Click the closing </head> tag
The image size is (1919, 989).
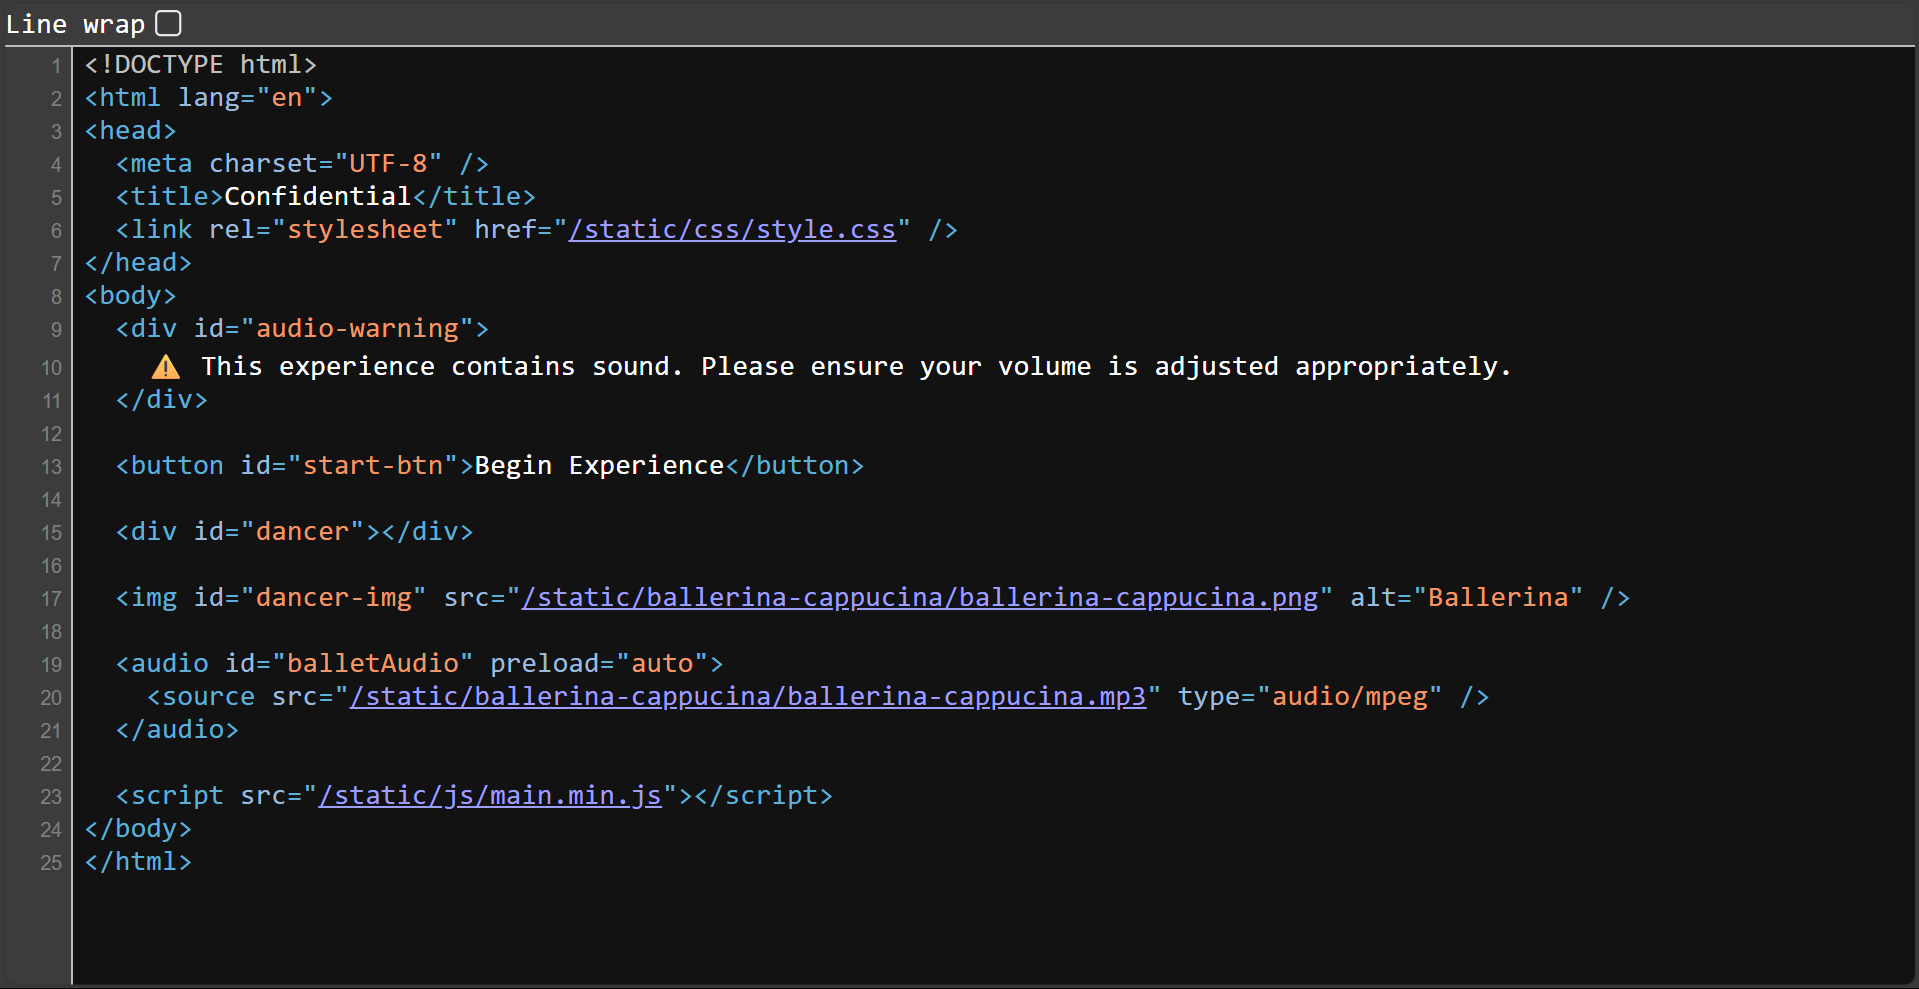click(138, 263)
